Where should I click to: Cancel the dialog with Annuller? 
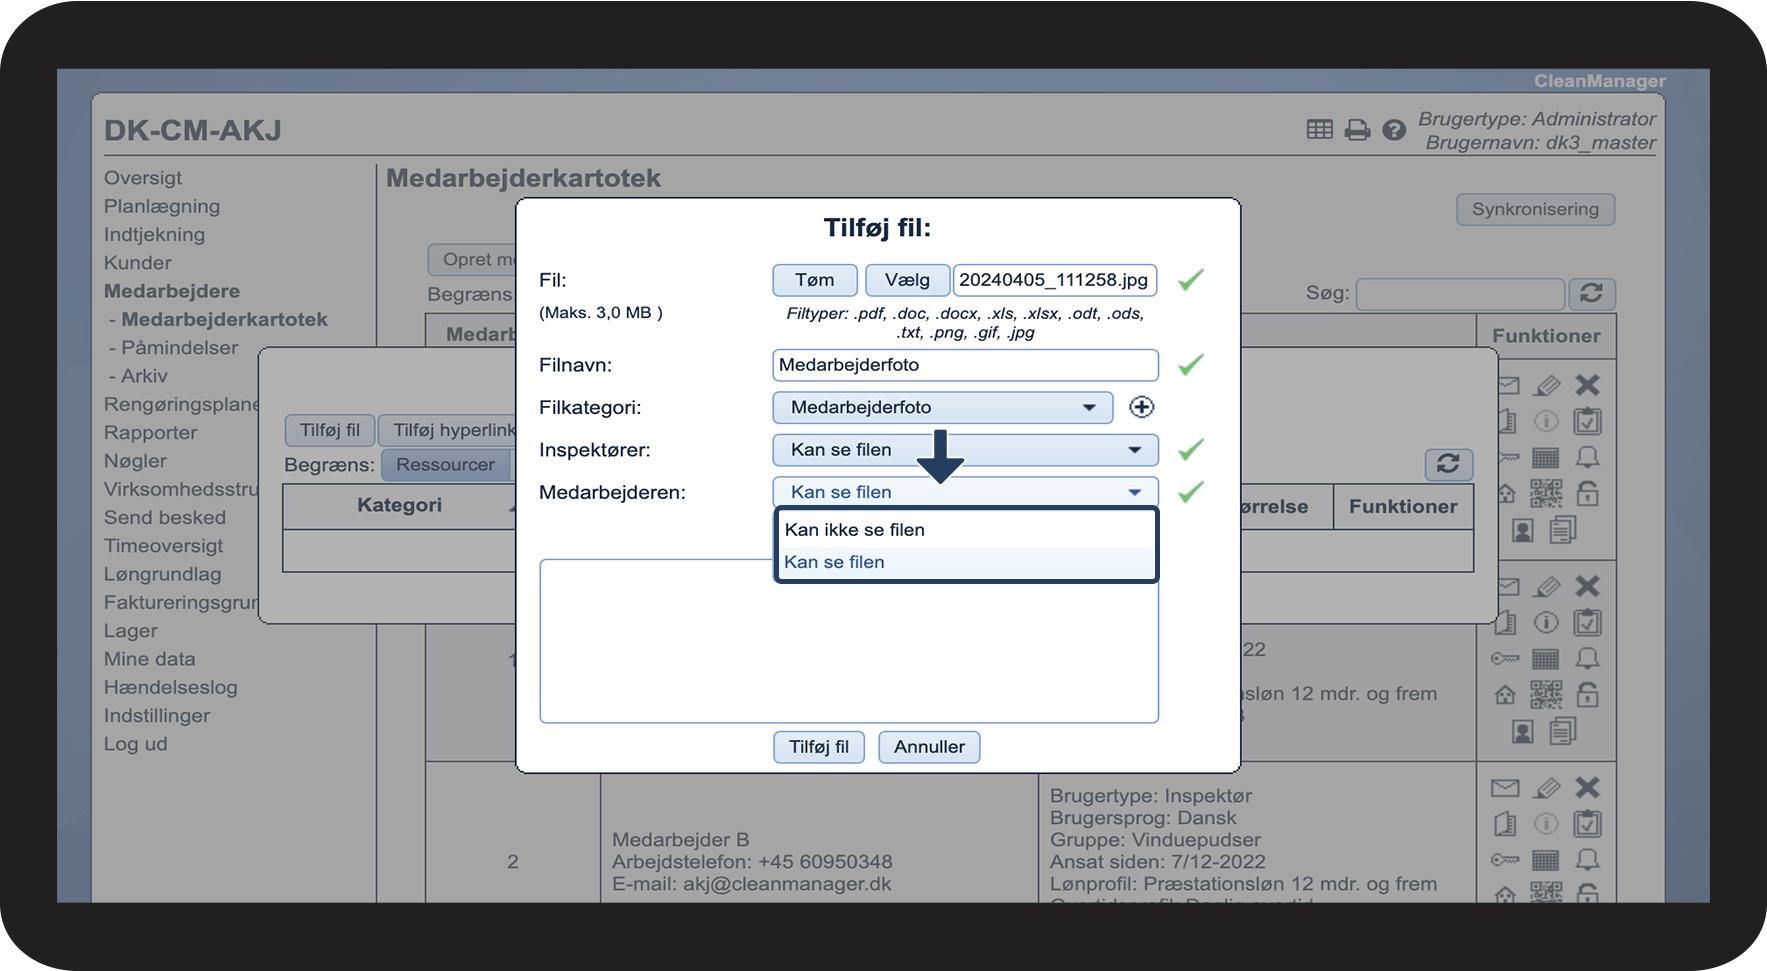929,747
